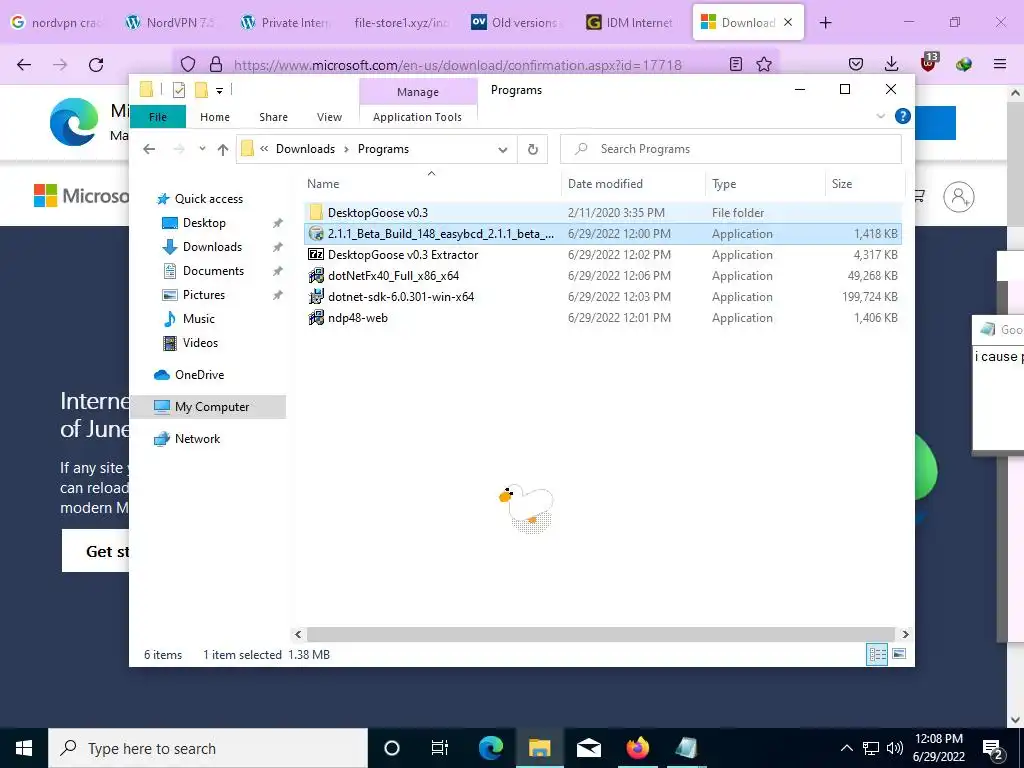Viewport: 1024px width, 768px height.
Task: Click the DesktopGoose v0.3 Extractor 7z icon
Action: tap(316, 255)
